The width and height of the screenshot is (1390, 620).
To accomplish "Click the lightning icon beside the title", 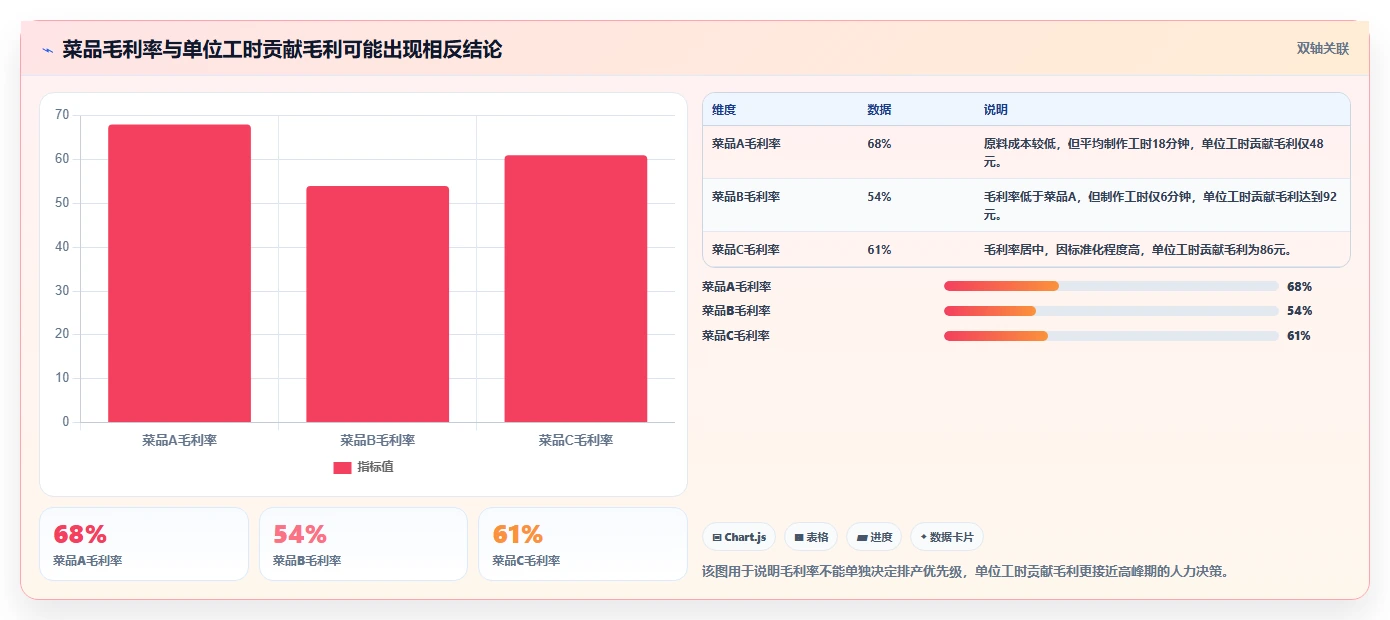I will pos(47,50).
